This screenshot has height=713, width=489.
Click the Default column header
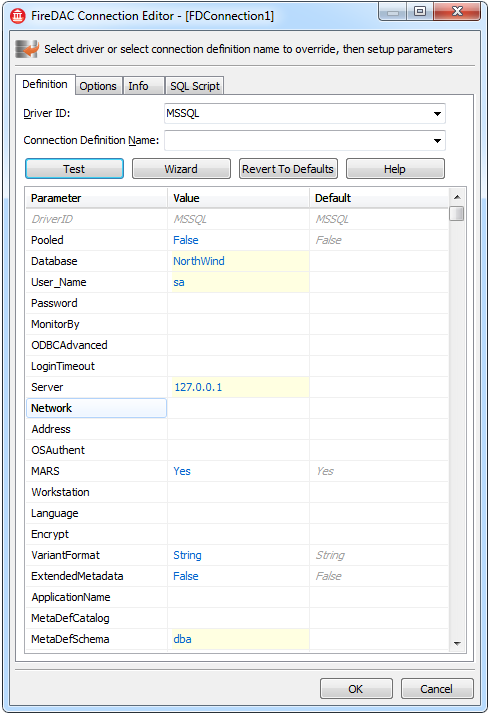pos(379,198)
